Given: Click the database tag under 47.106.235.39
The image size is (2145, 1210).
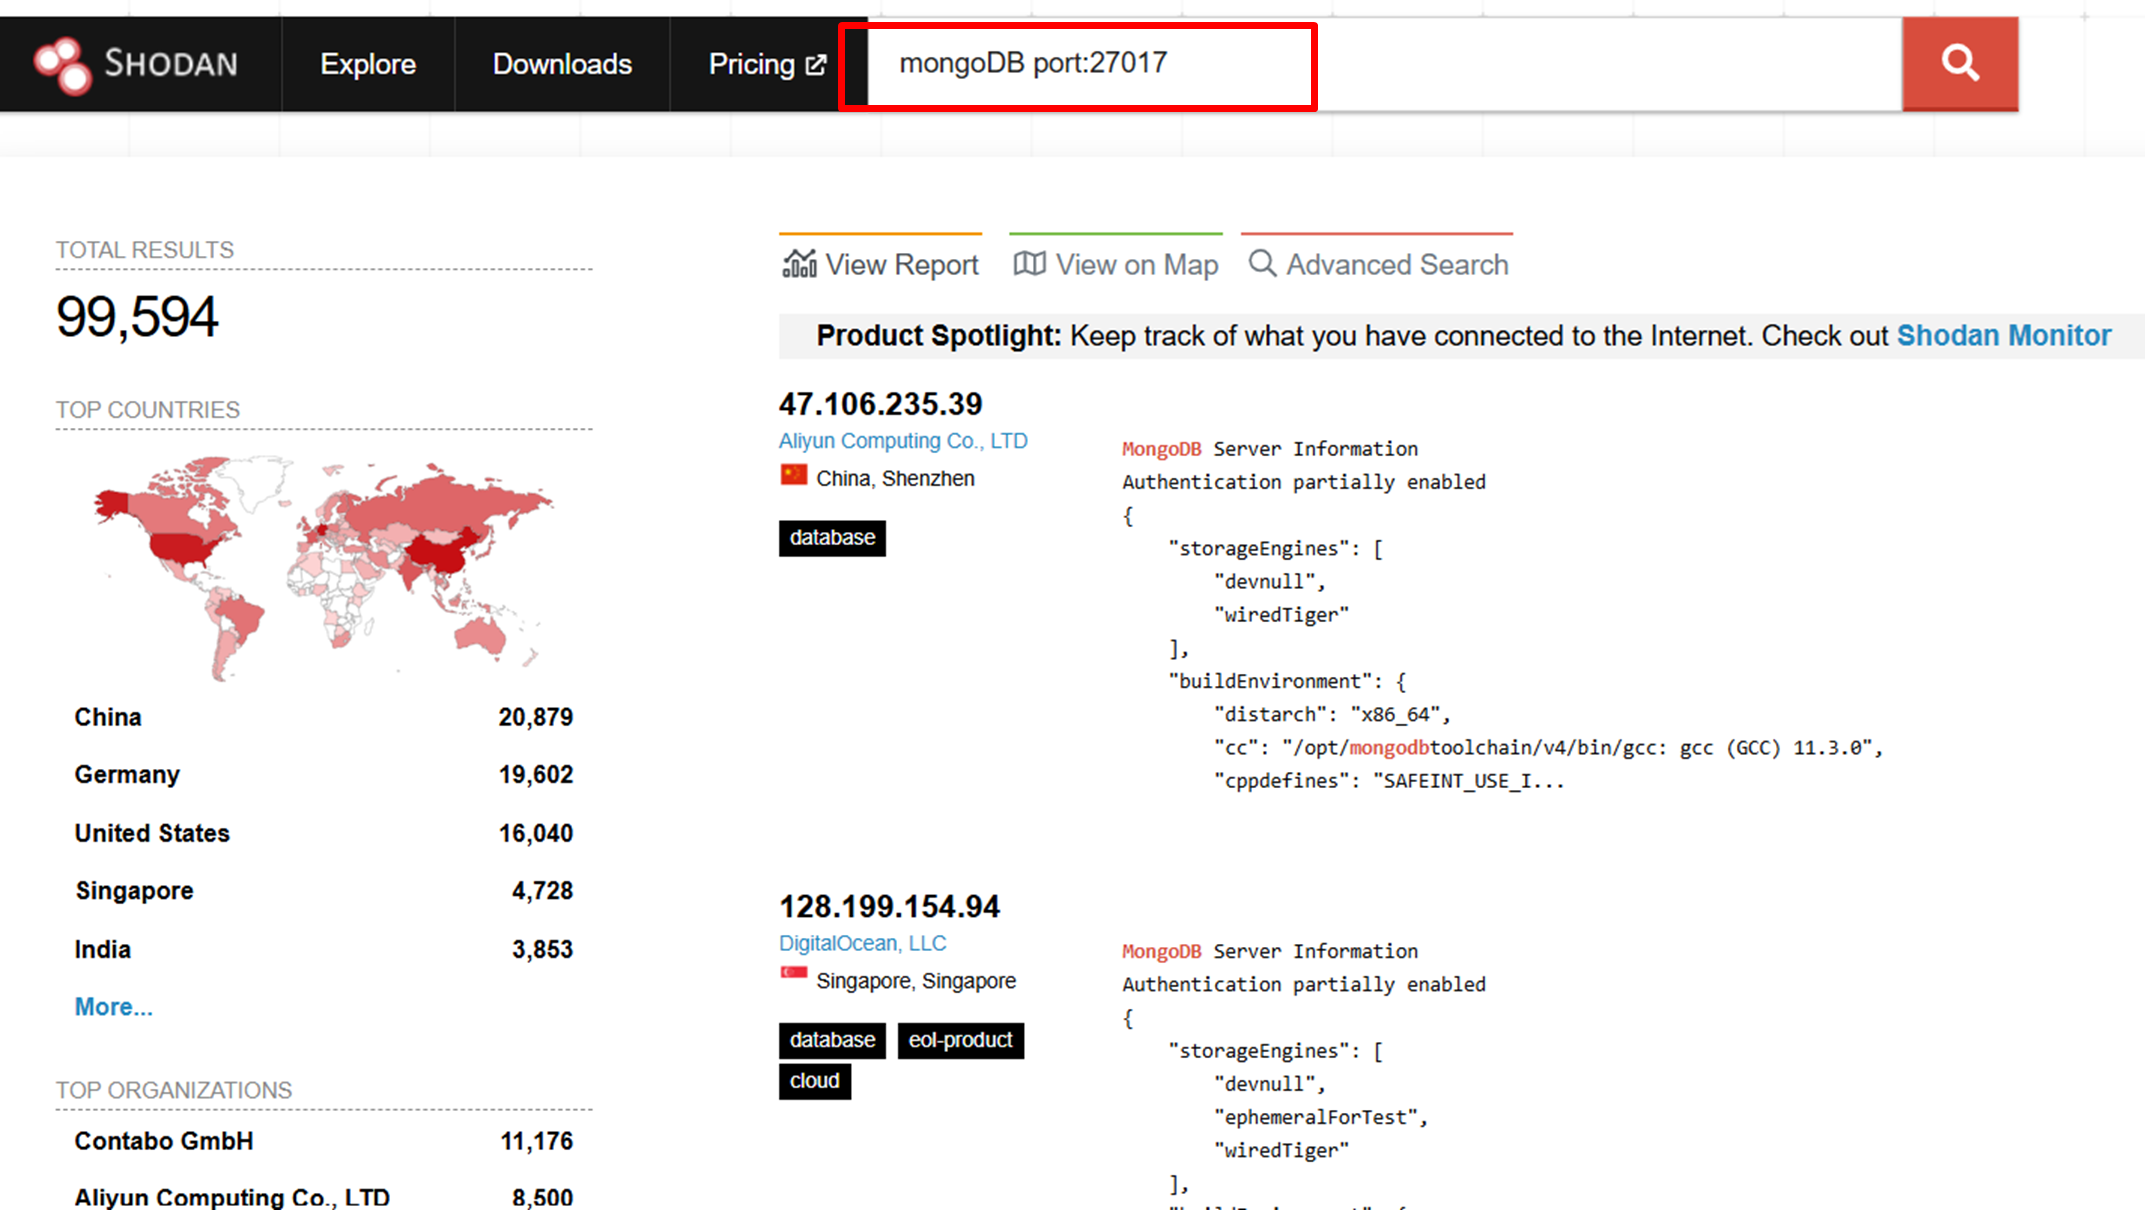Looking at the screenshot, I should (832, 538).
